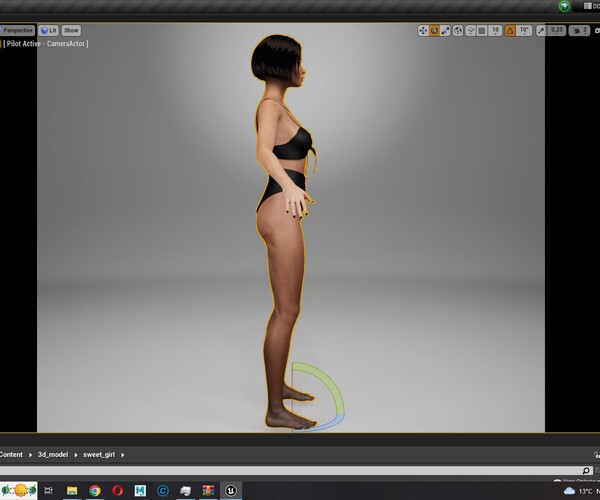Expand arrow after sweet_girl in breadcrumb
This screenshot has width=600, height=500.
click(122, 455)
